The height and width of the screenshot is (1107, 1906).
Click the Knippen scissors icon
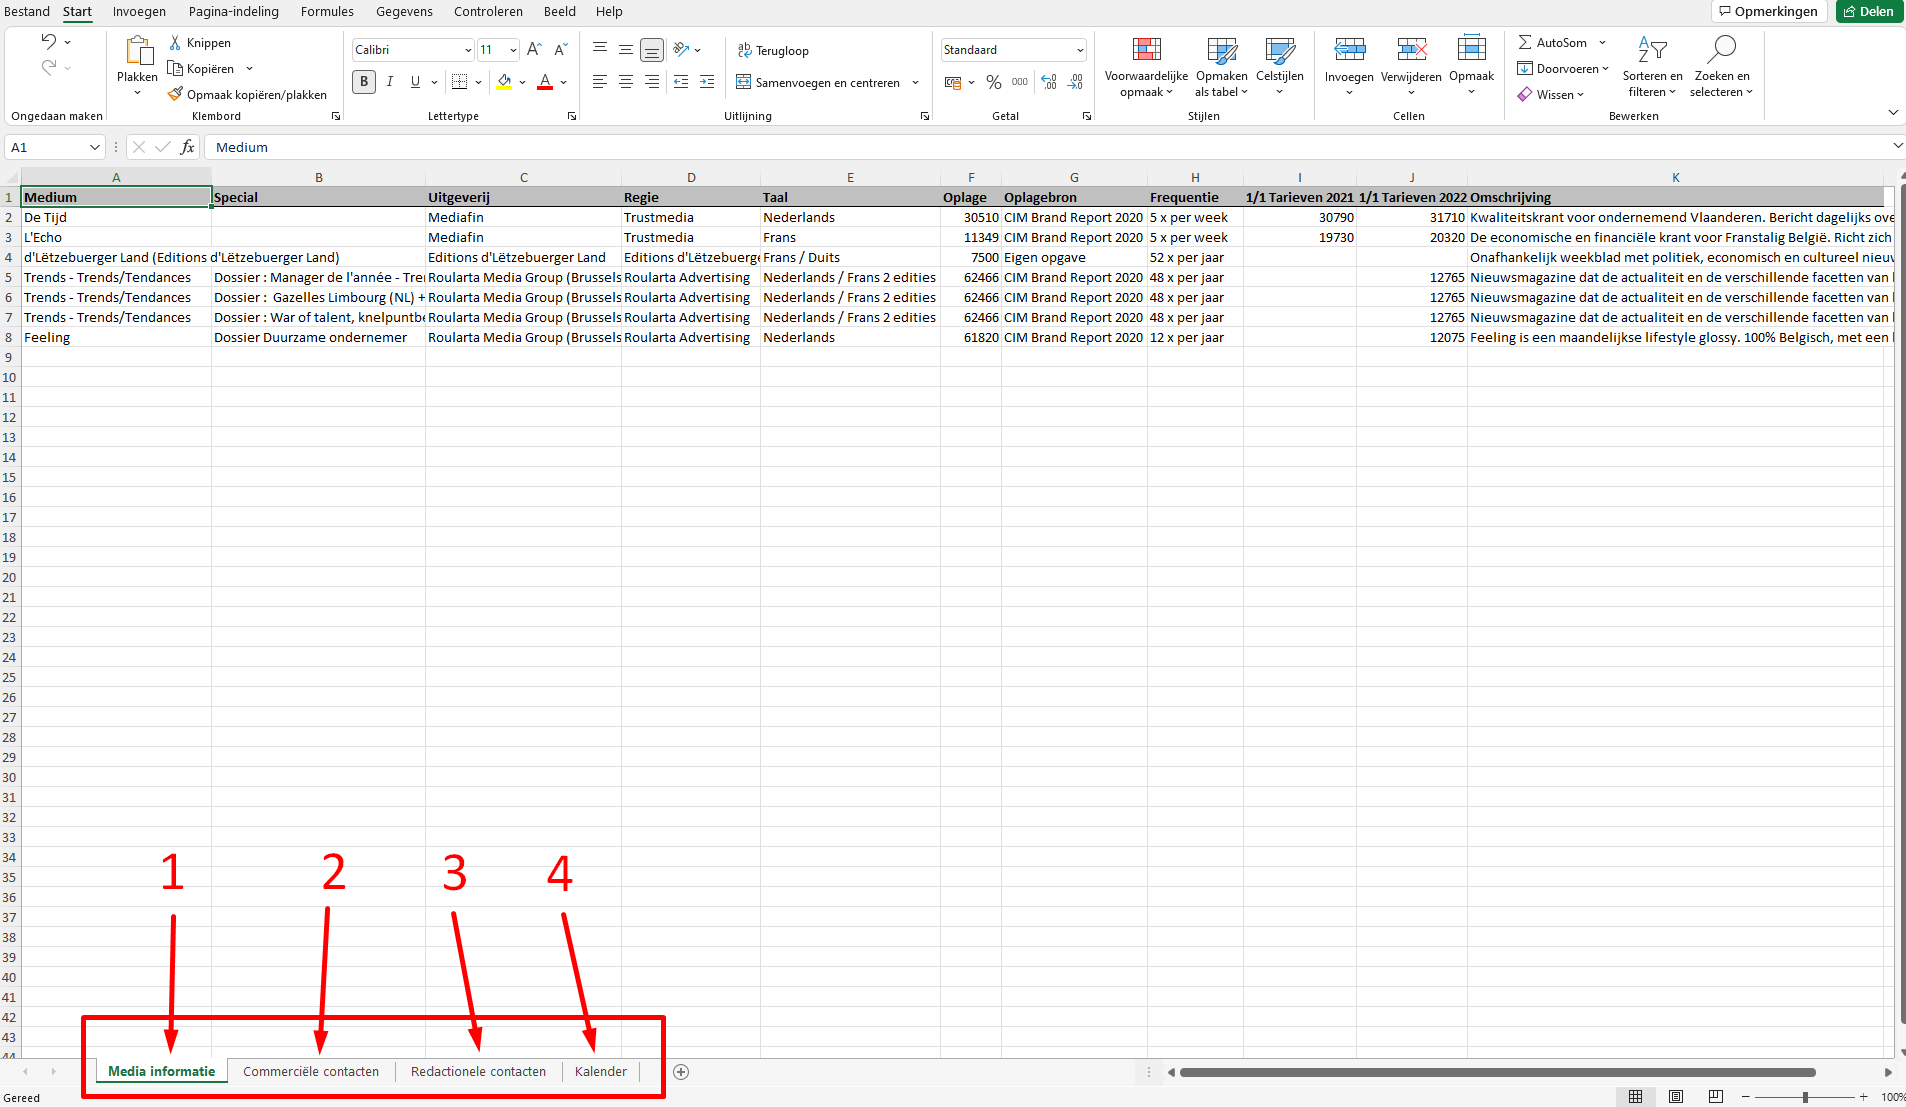pos(175,43)
